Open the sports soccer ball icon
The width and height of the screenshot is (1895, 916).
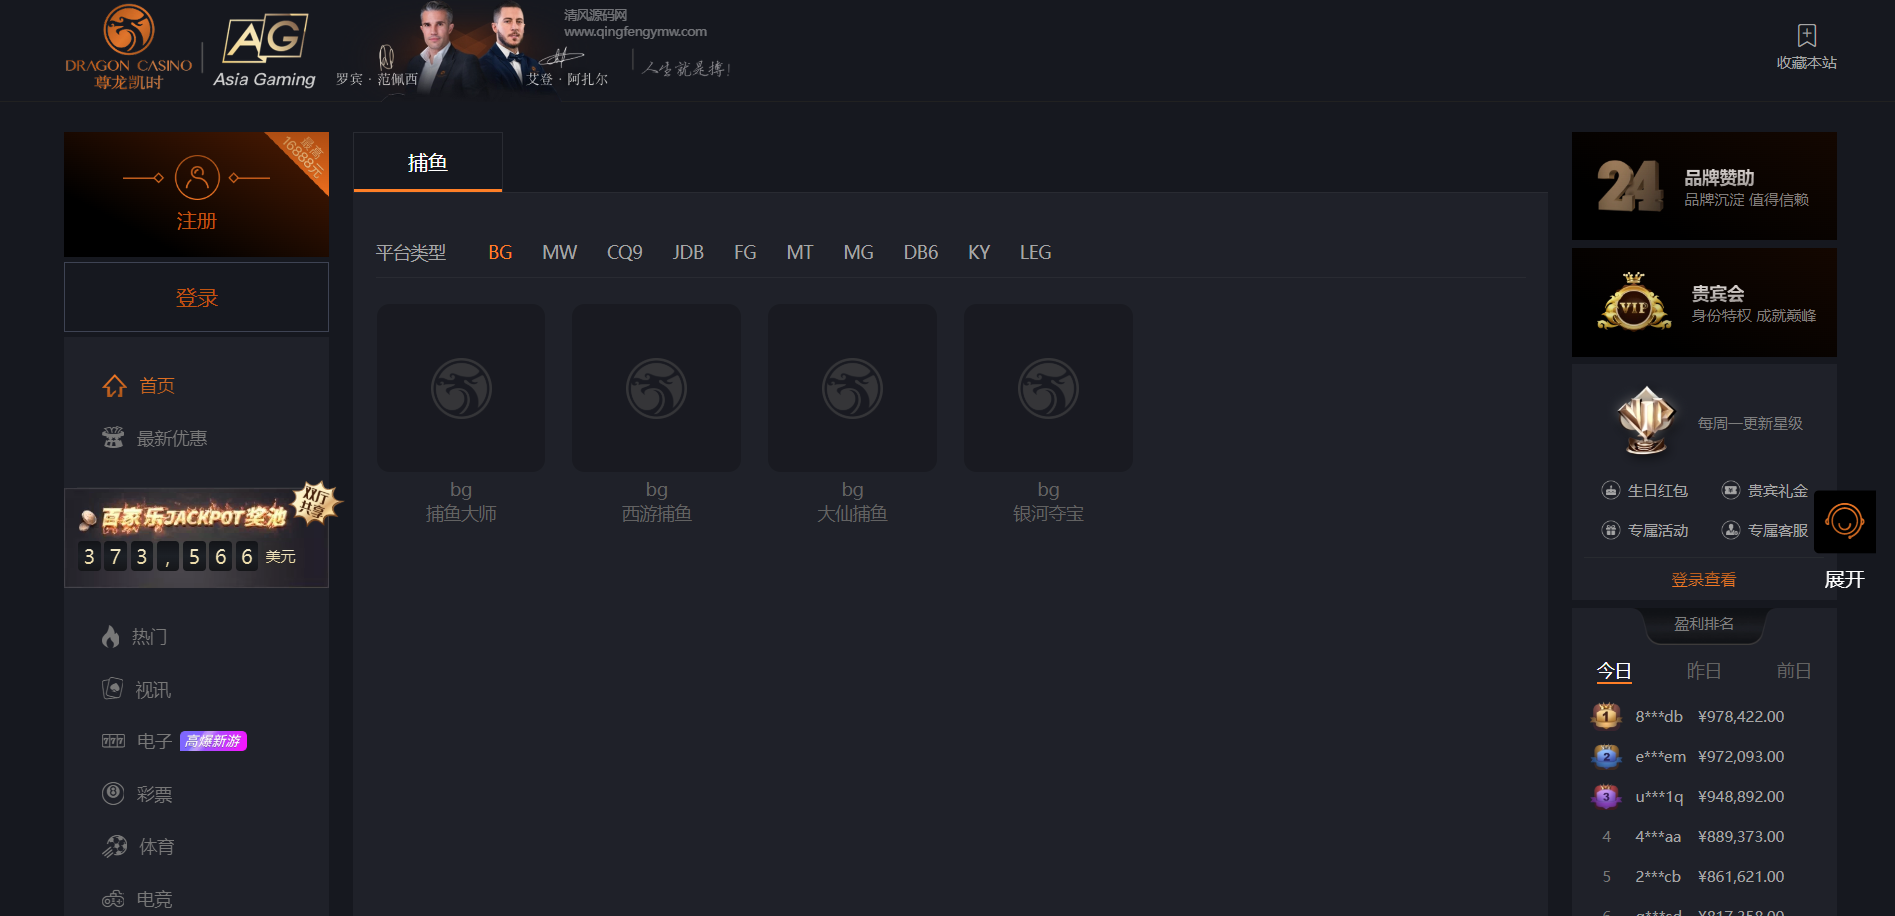(x=115, y=847)
